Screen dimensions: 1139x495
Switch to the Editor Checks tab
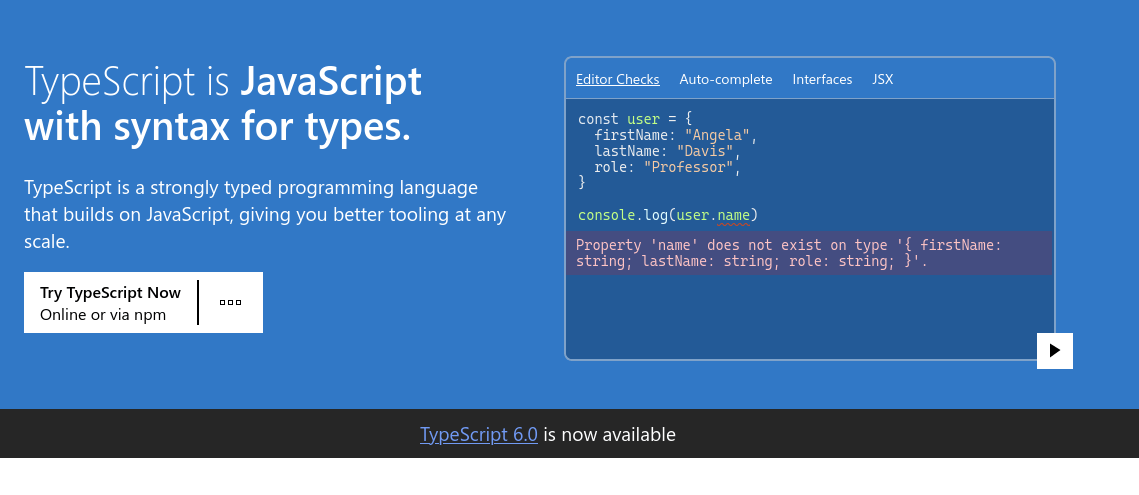coord(617,79)
